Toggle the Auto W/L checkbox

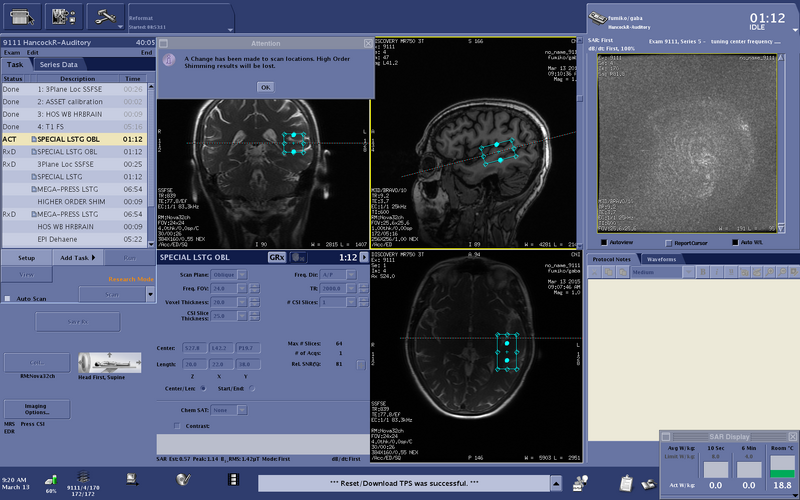click(735, 243)
